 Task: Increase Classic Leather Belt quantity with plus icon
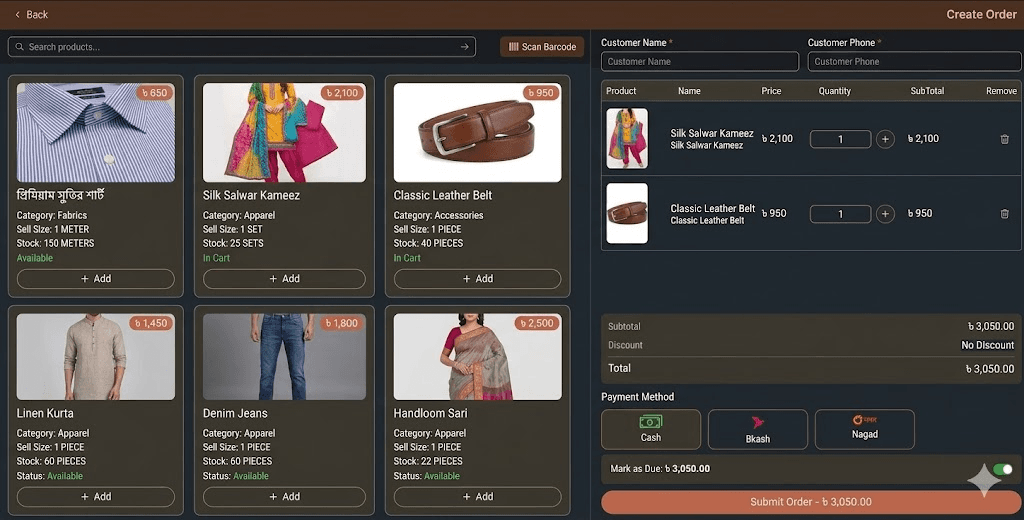tap(885, 214)
